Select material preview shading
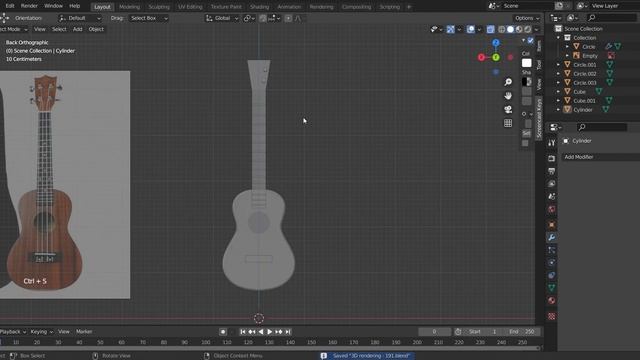The height and width of the screenshot is (360, 640). click(x=519, y=29)
